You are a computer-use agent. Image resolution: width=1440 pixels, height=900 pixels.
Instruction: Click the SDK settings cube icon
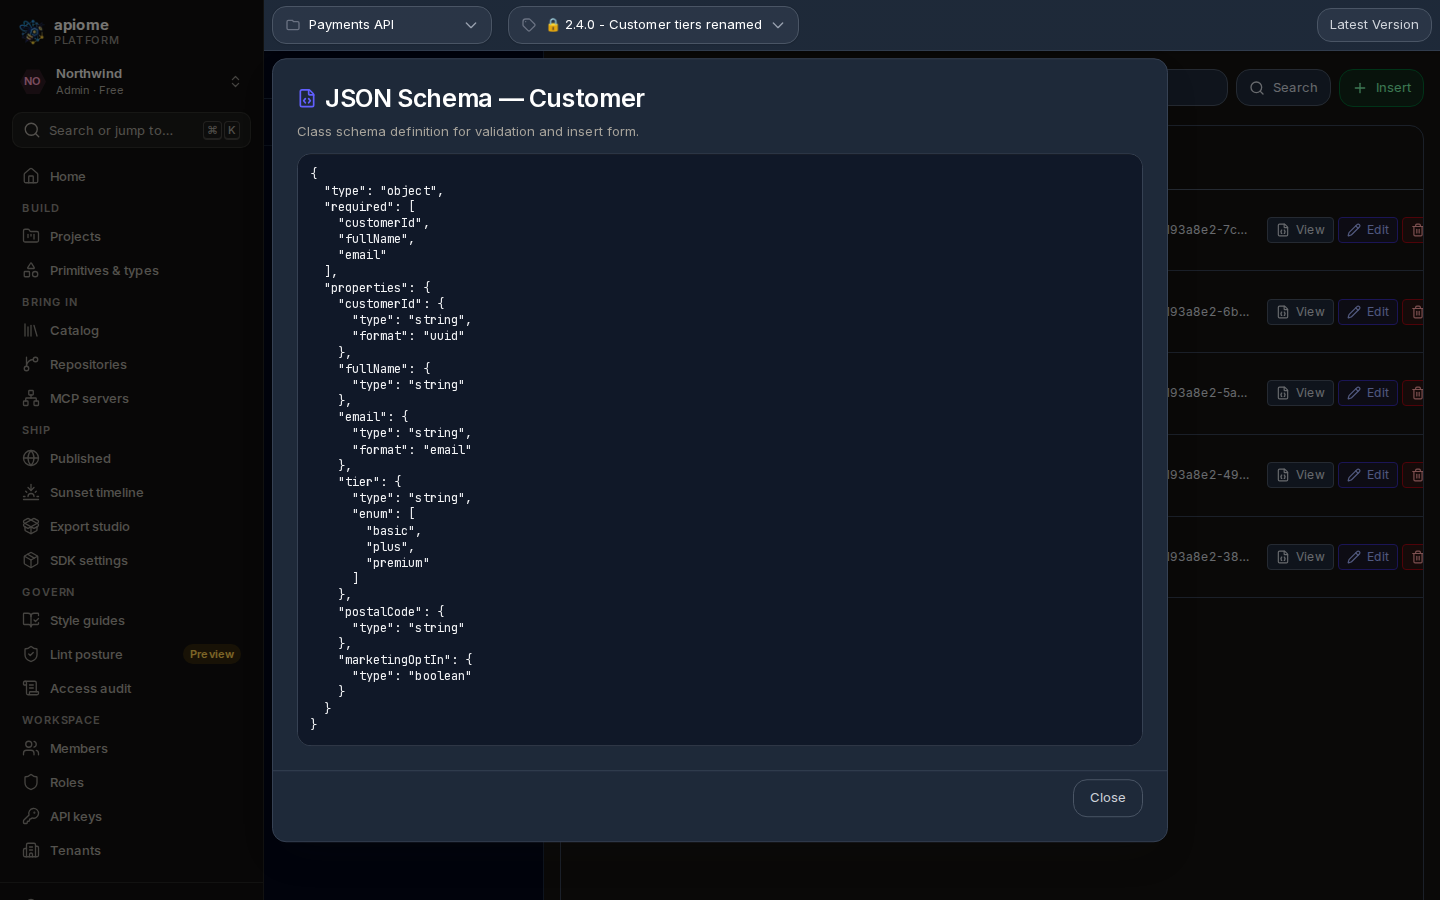coord(31,560)
